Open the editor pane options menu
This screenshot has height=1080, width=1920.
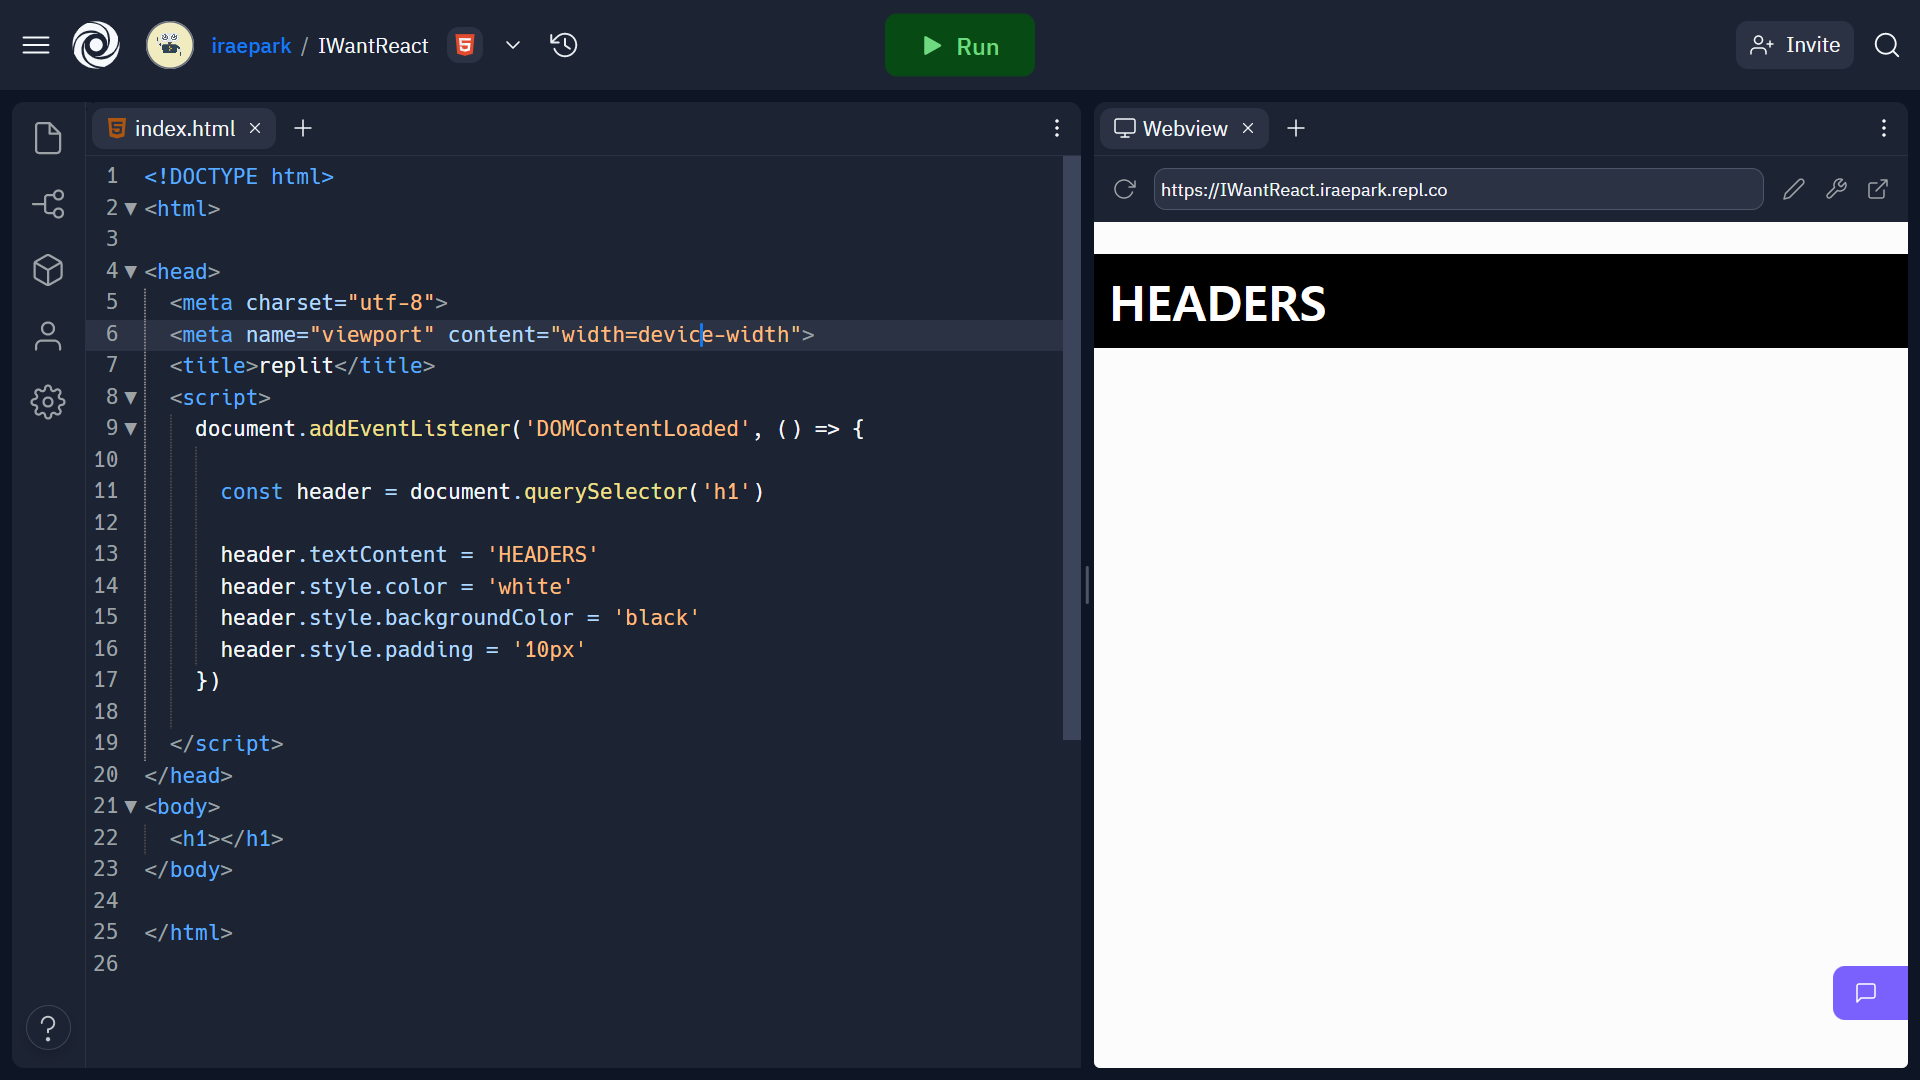pos(1057,128)
